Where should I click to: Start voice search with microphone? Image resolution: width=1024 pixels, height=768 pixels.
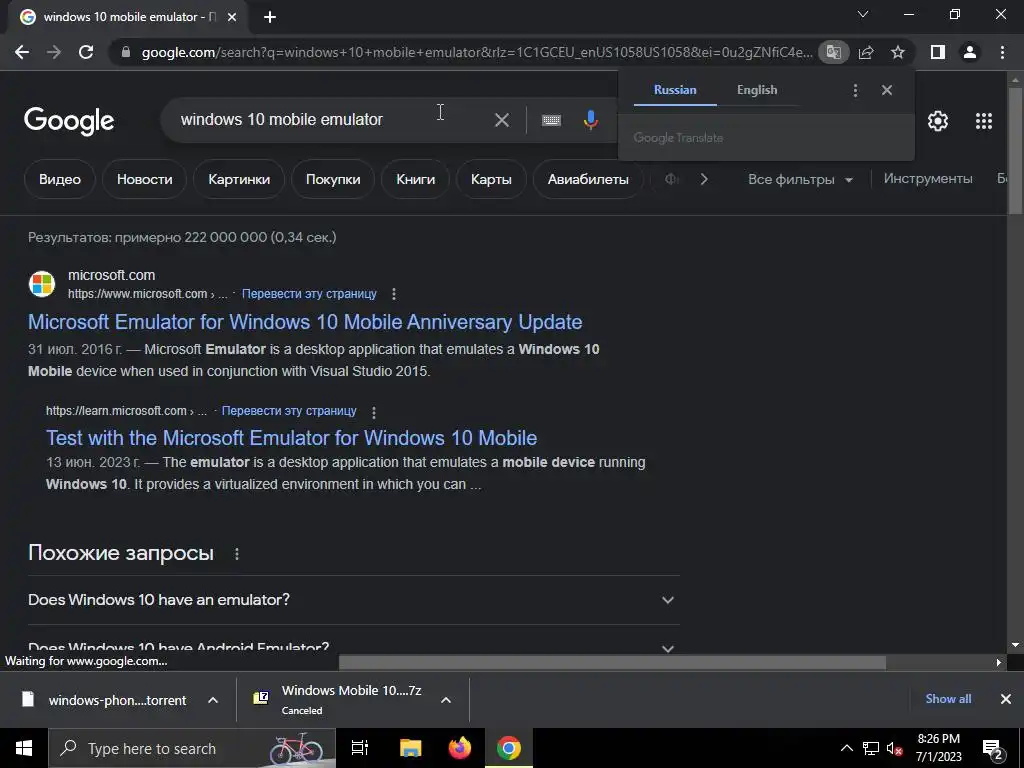pos(590,120)
